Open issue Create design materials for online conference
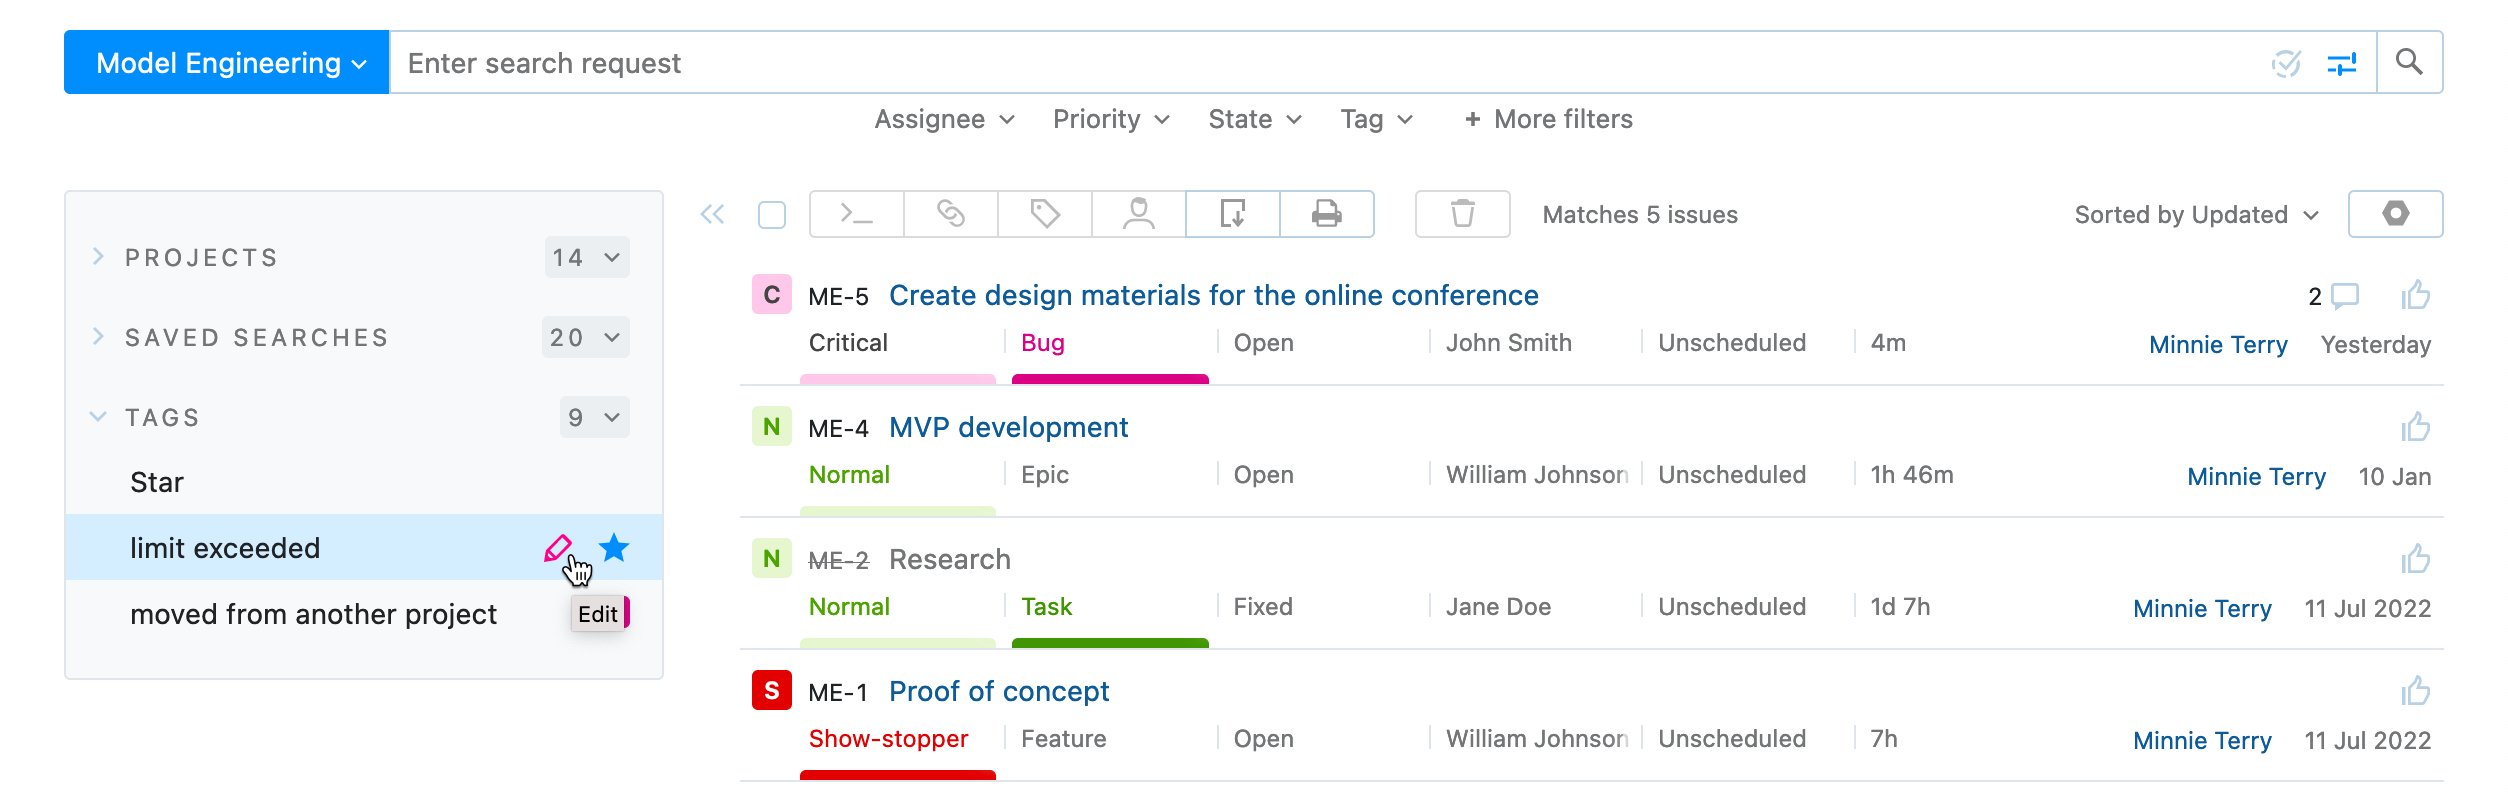Viewport: 2508px width, 794px height. (1213, 296)
